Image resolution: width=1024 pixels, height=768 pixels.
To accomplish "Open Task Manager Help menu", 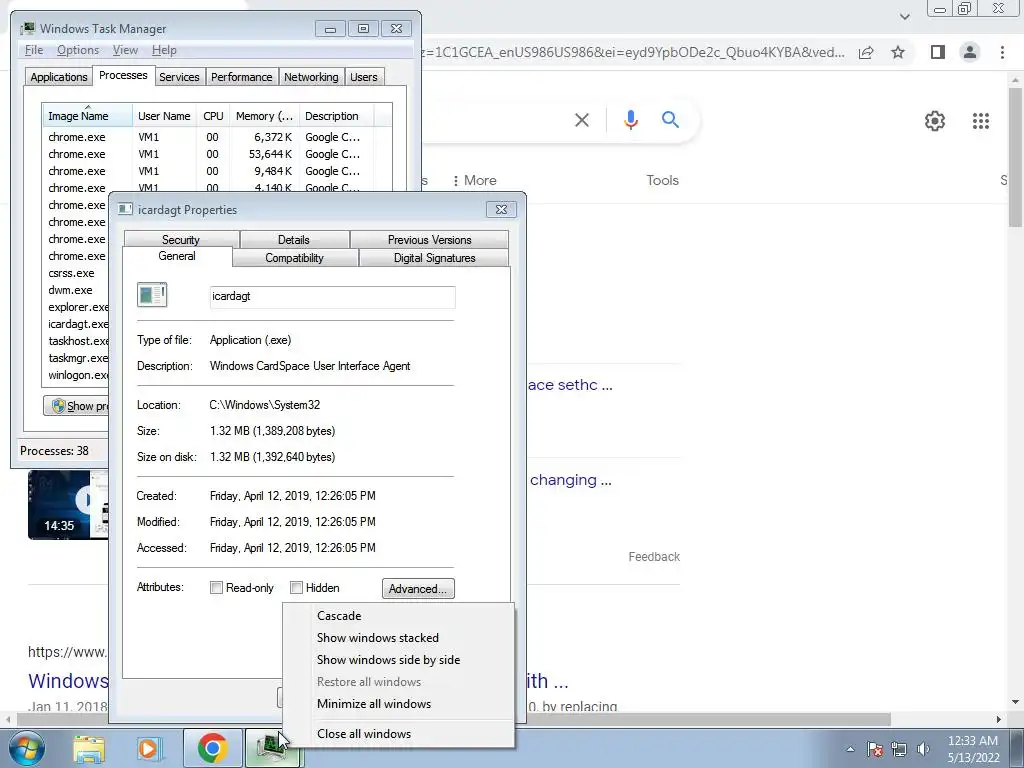I will coord(164,50).
